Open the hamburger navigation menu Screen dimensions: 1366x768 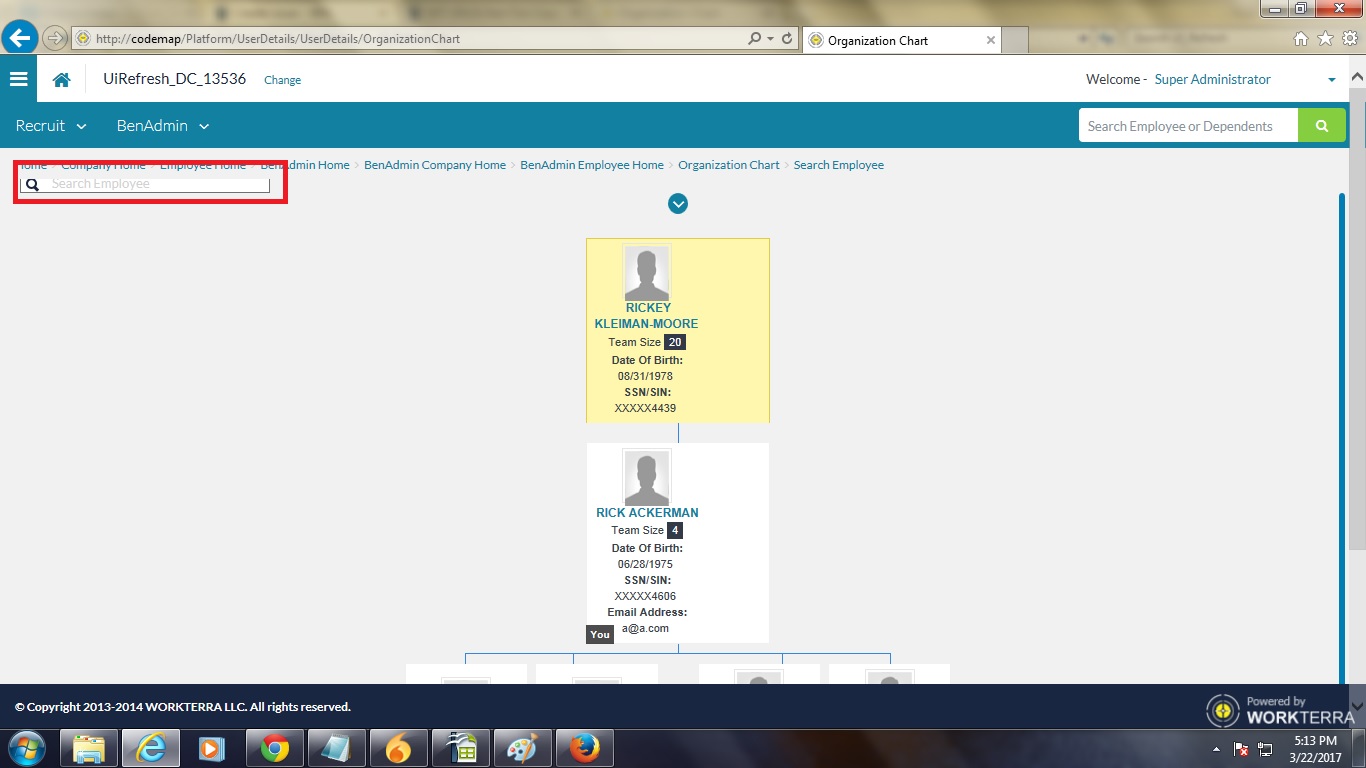18,79
